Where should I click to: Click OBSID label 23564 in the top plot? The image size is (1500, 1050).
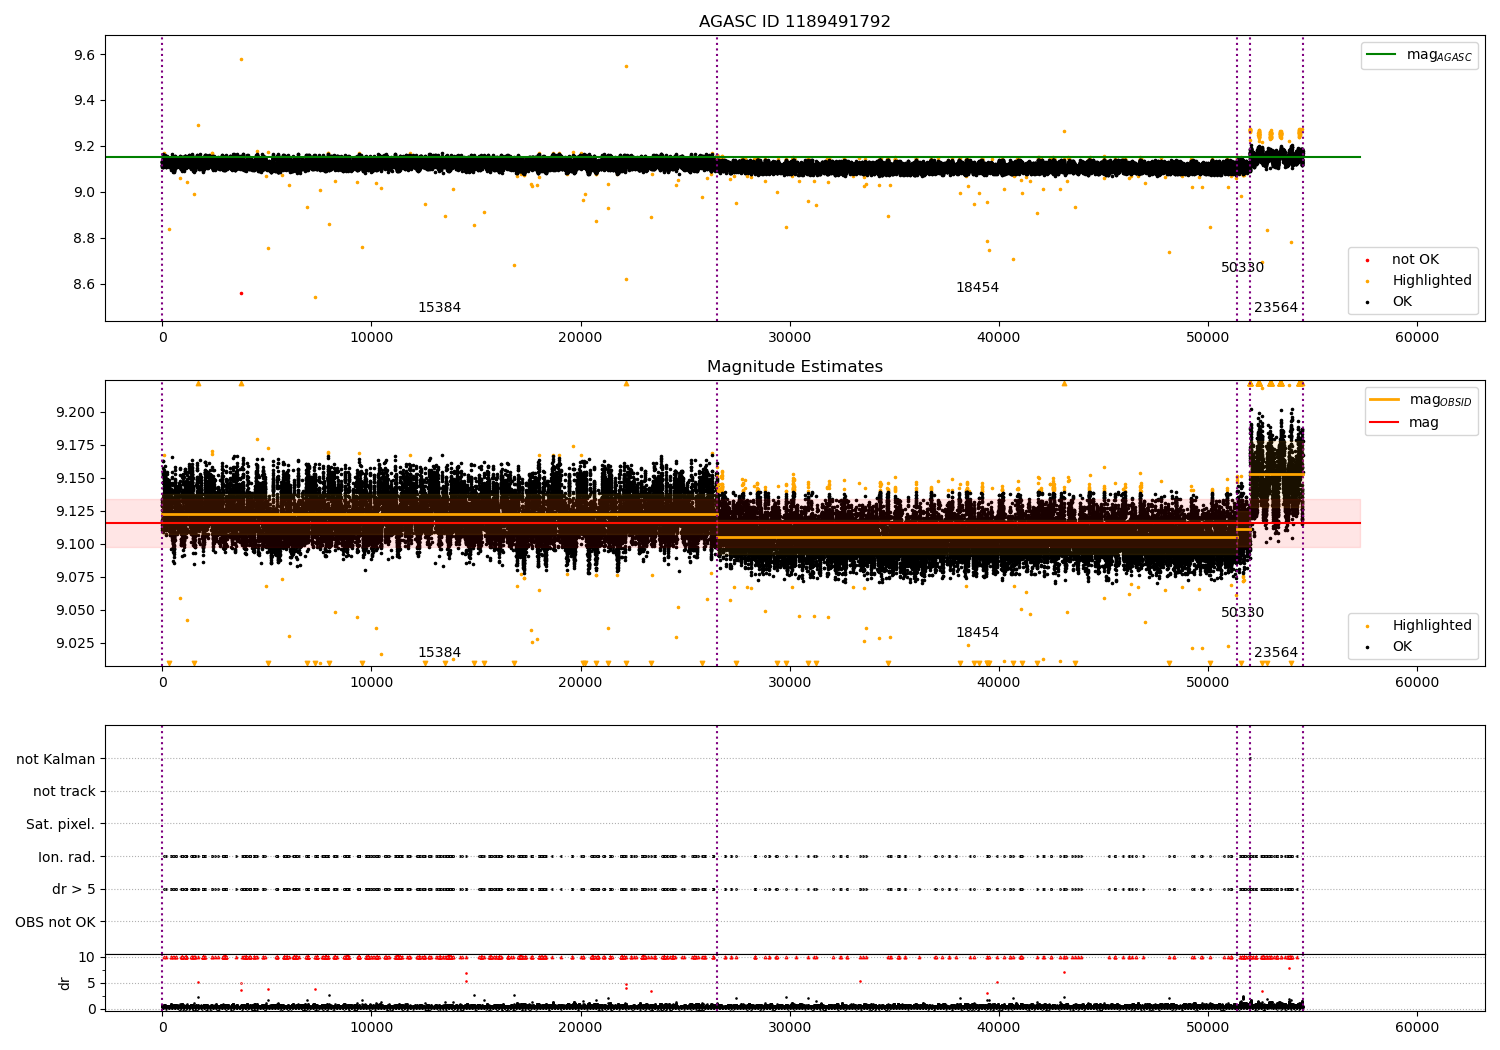click(1276, 308)
